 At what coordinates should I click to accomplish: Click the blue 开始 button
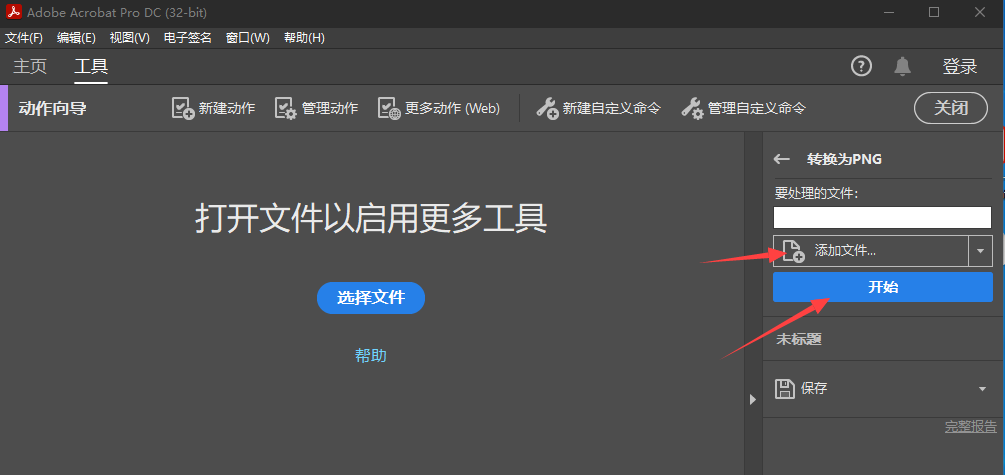pyautogui.click(x=882, y=287)
